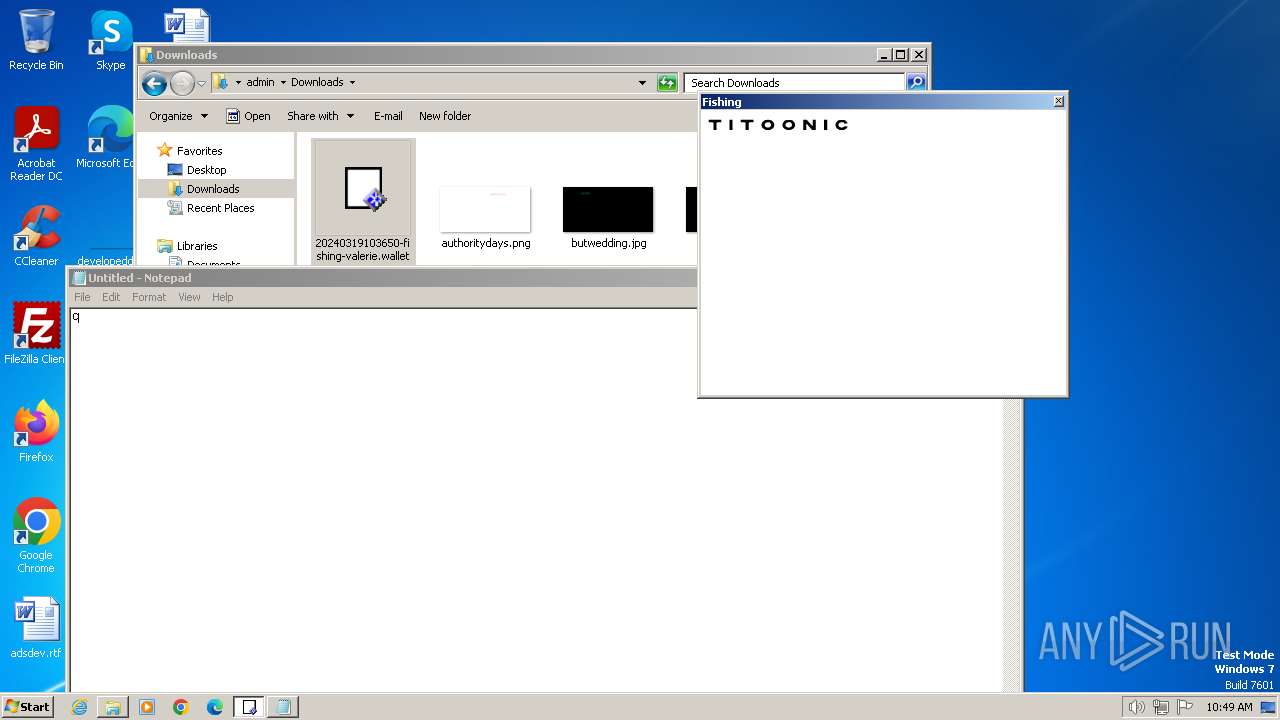Viewport: 1280px width, 720px height.
Task: Open the Share with dropdown
Action: [x=320, y=116]
